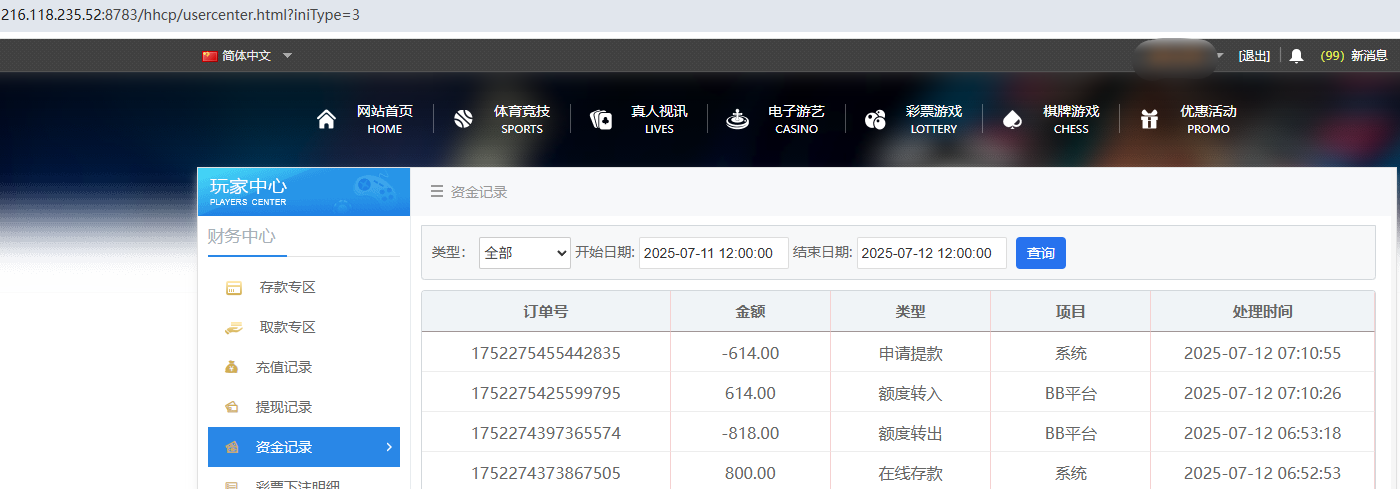Viewport: 1400px width, 489px height.
Task: Click the hamburger icon beside 资金记录
Action: coord(436,192)
